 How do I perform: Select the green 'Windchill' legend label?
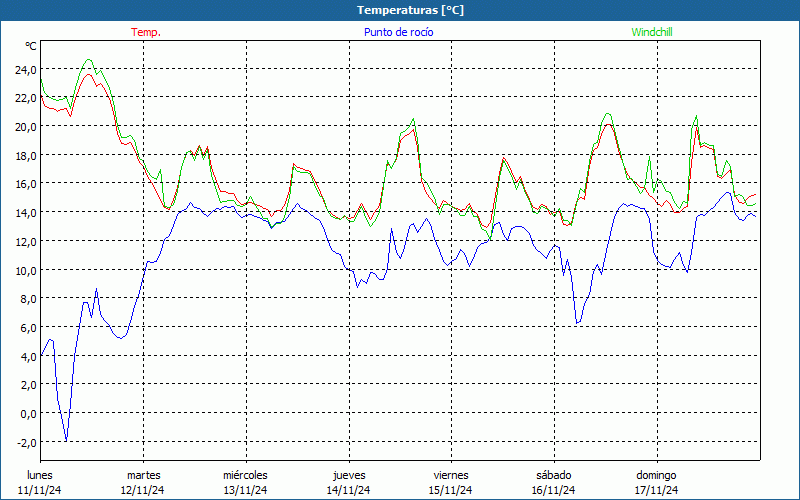(x=652, y=32)
